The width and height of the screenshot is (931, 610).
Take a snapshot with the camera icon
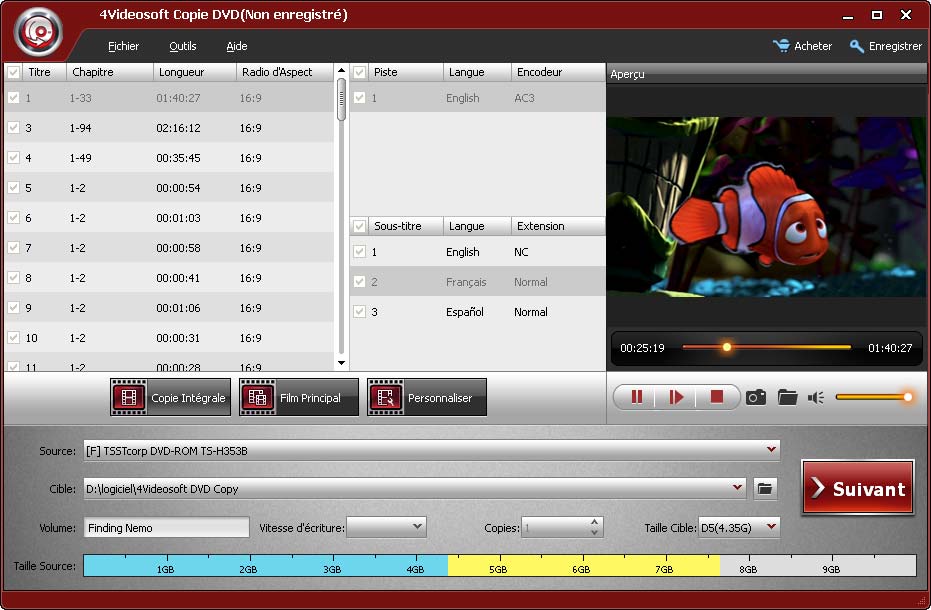756,397
